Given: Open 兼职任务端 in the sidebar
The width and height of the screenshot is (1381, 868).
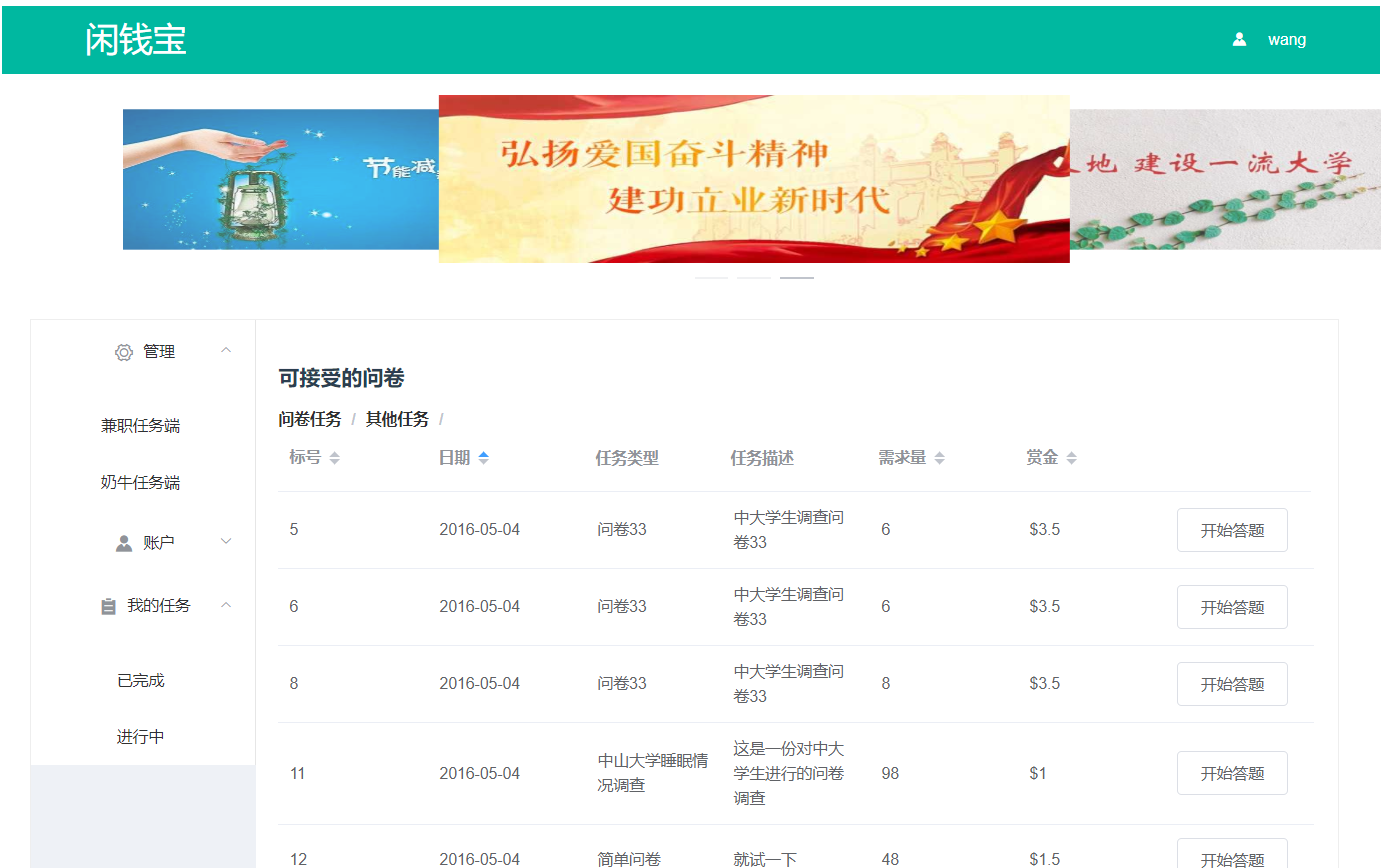Looking at the screenshot, I should coord(140,426).
